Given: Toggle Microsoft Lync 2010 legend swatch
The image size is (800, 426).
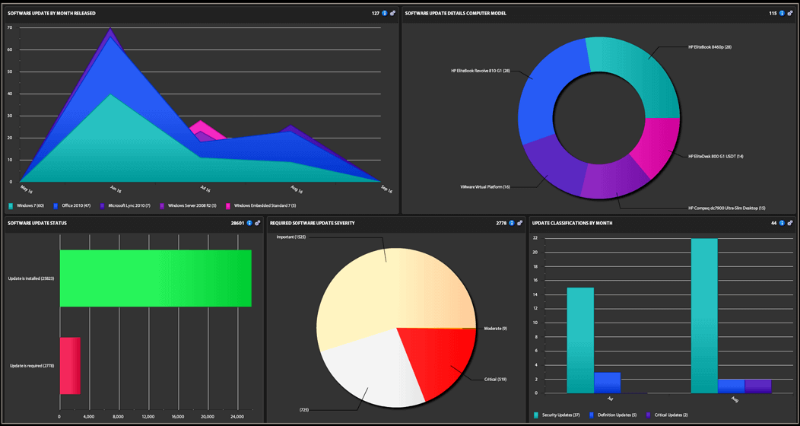Looking at the screenshot, I should pyautogui.click(x=103, y=206).
